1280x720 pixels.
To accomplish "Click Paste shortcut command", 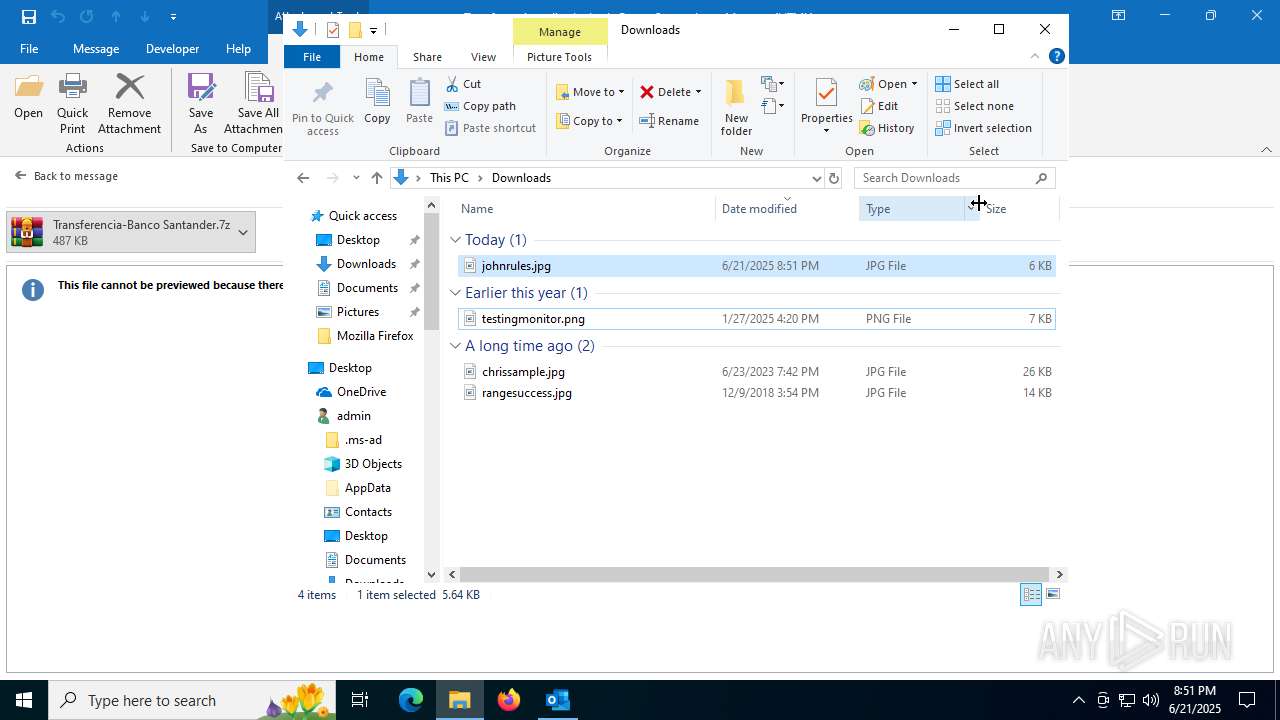I will [490, 128].
